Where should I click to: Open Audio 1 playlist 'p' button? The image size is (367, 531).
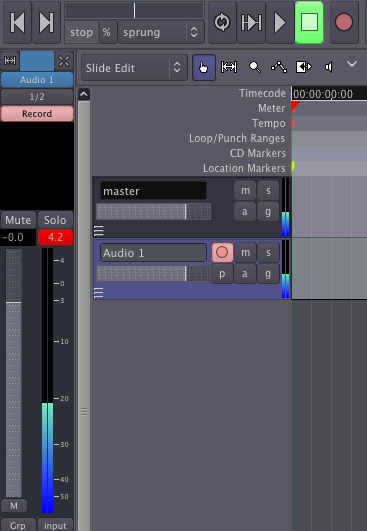click(x=222, y=274)
